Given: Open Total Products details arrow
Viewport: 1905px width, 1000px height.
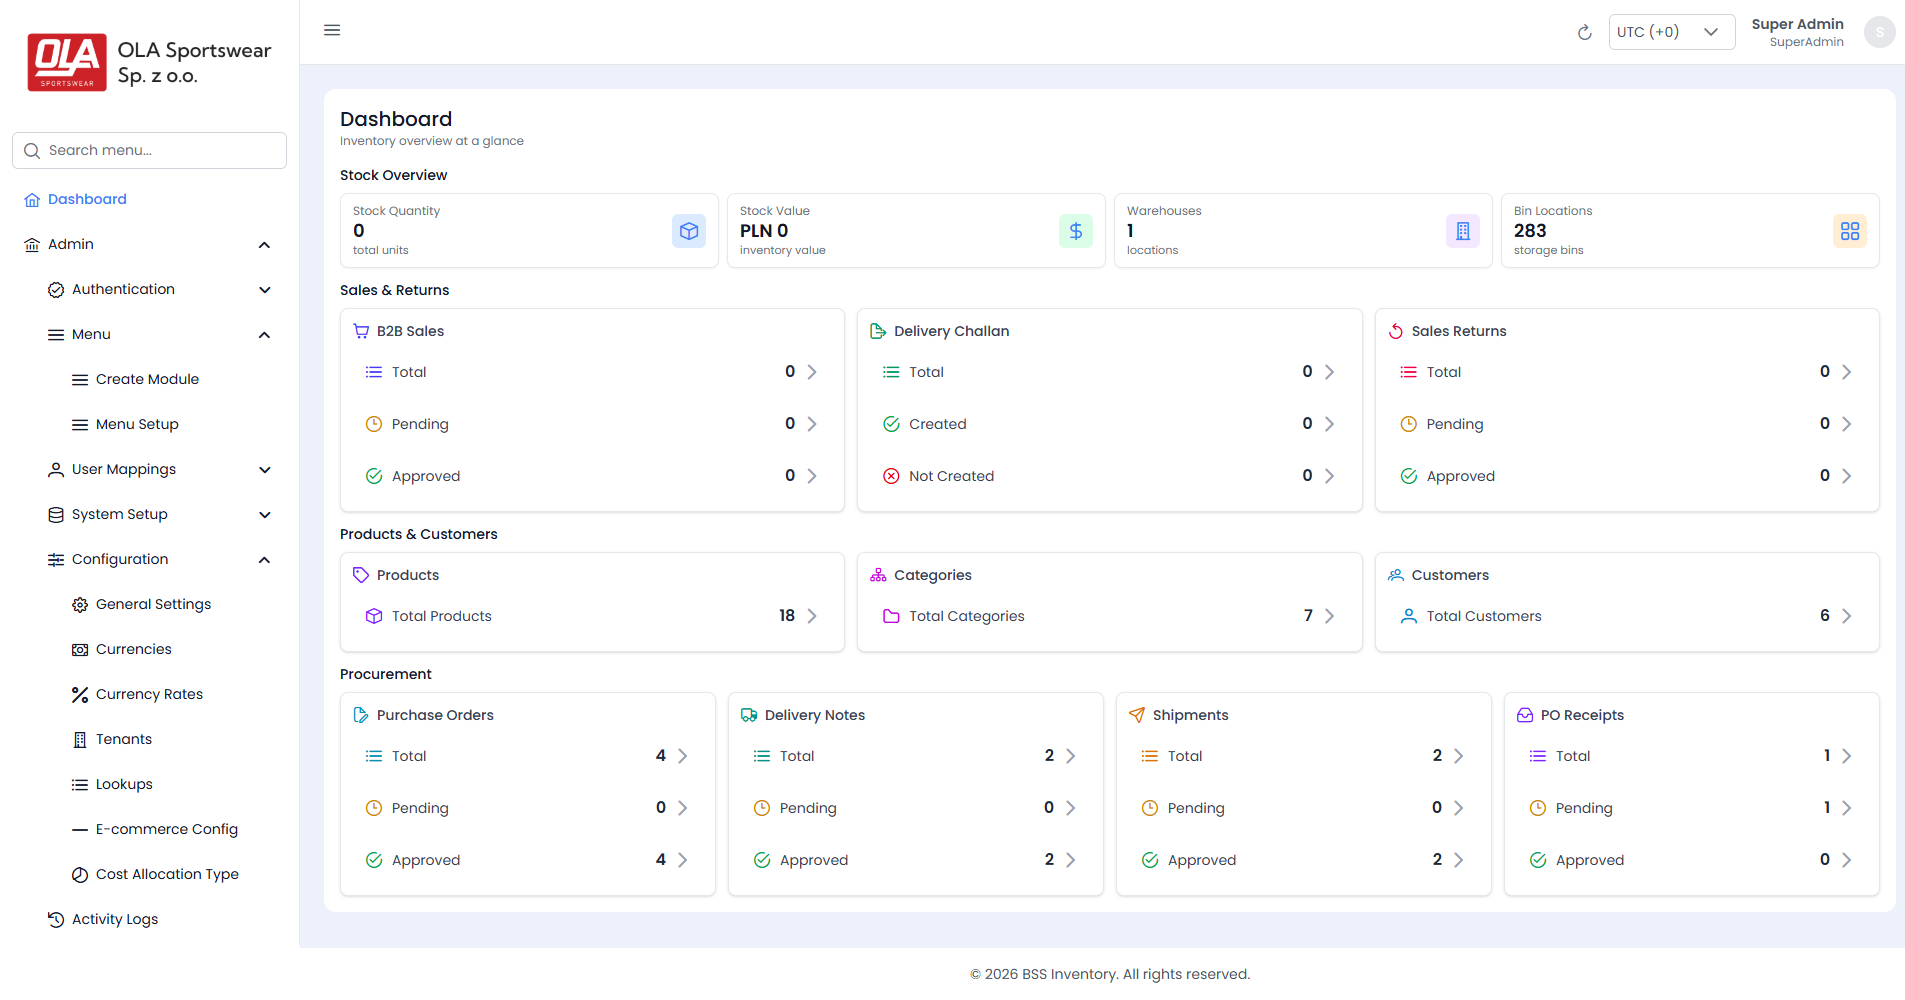Looking at the screenshot, I should click(x=812, y=616).
